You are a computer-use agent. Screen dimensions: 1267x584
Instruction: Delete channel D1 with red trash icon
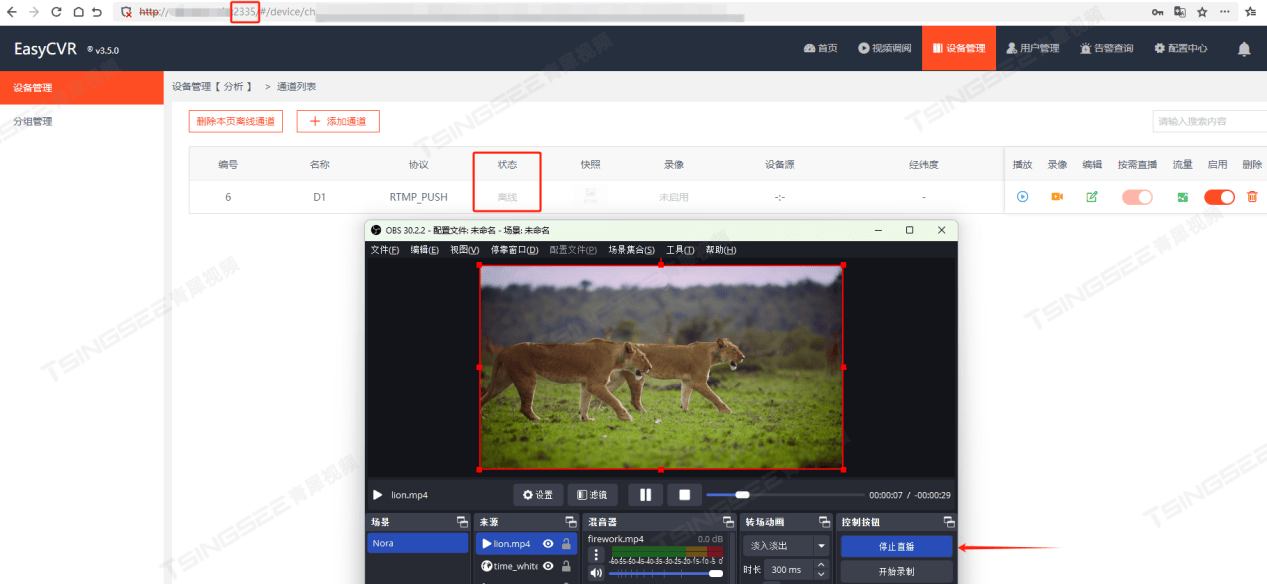[1252, 197]
